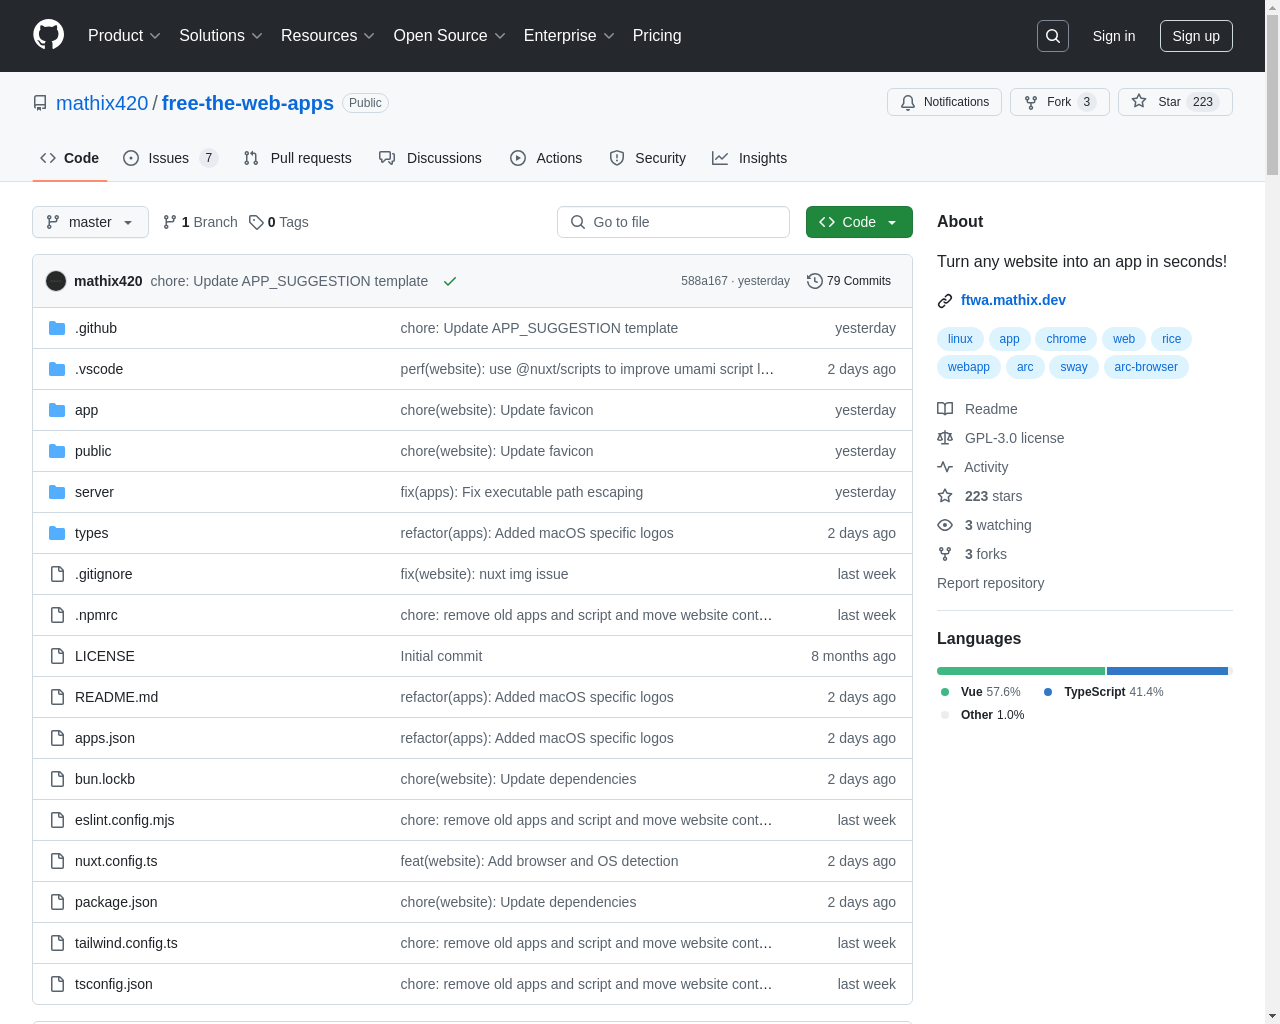This screenshot has height=1024, width=1280.
Task: Switch to the Security tab
Action: tap(648, 158)
